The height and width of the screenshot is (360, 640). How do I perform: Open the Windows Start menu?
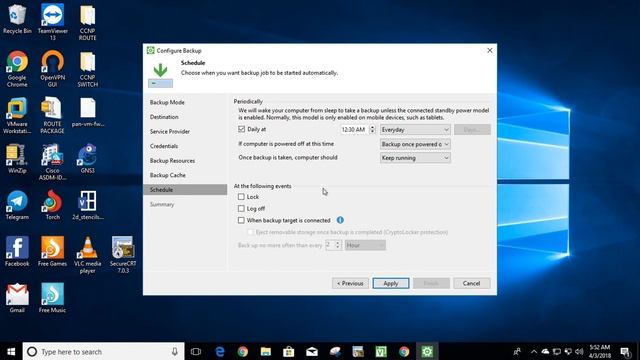point(11,351)
